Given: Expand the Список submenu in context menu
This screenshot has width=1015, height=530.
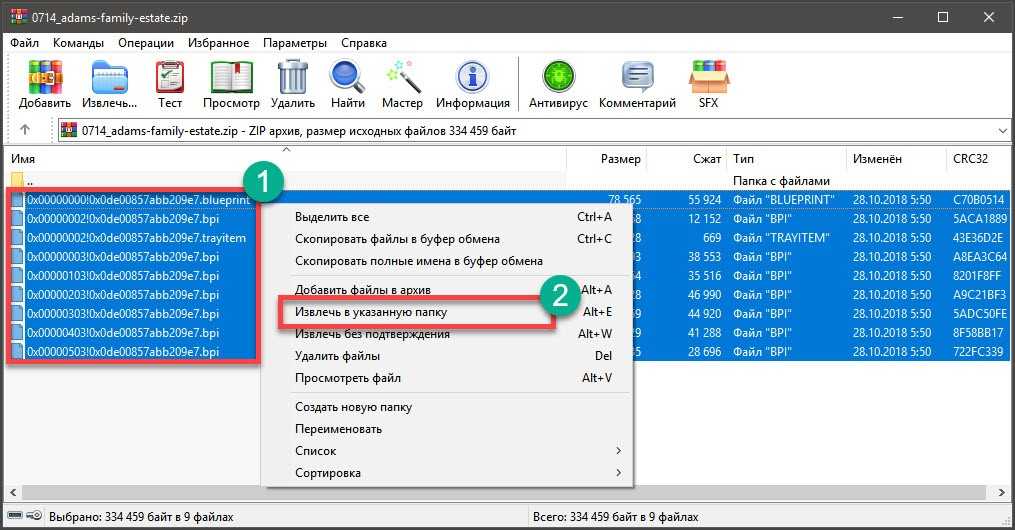Looking at the screenshot, I should pyautogui.click(x=456, y=451).
